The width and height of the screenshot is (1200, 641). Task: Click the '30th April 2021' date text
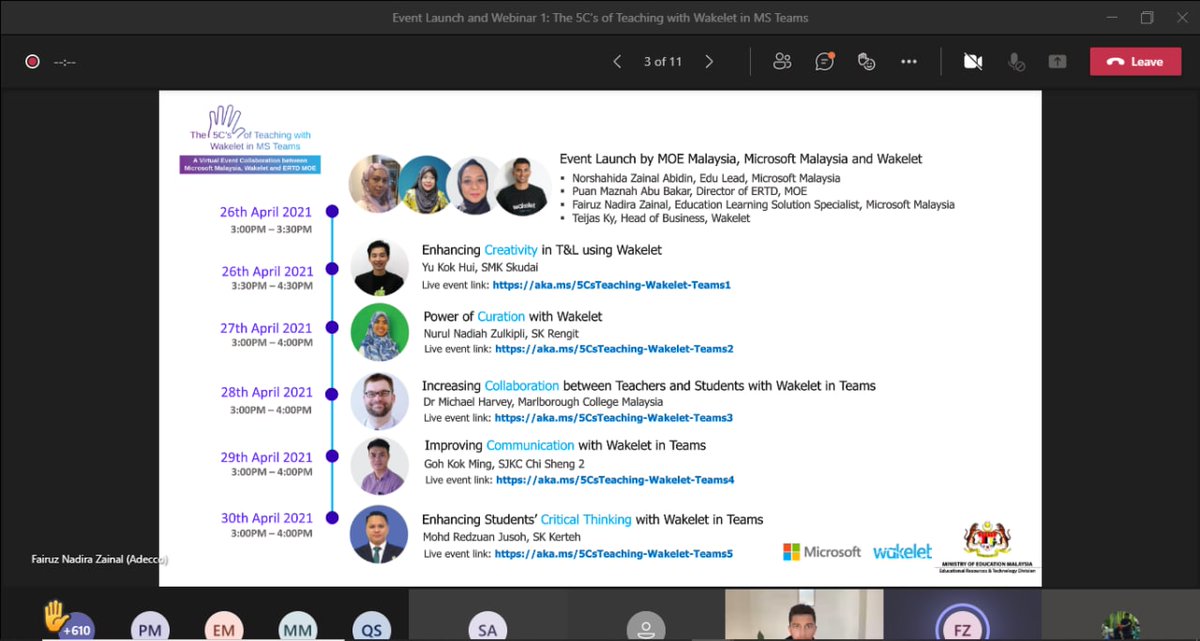point(267,518)
